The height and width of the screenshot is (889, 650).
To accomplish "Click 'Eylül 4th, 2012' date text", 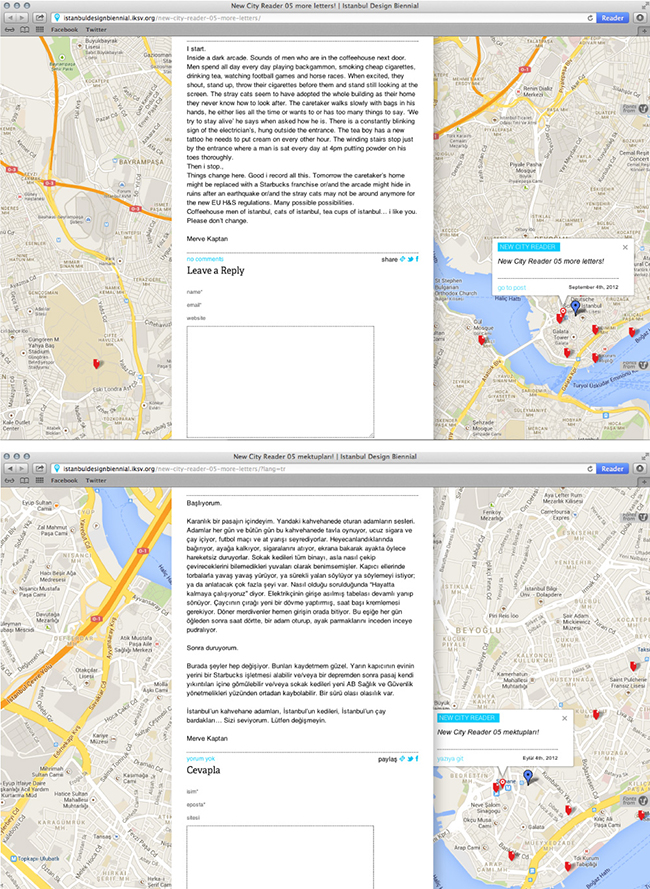I will (540, 758).
